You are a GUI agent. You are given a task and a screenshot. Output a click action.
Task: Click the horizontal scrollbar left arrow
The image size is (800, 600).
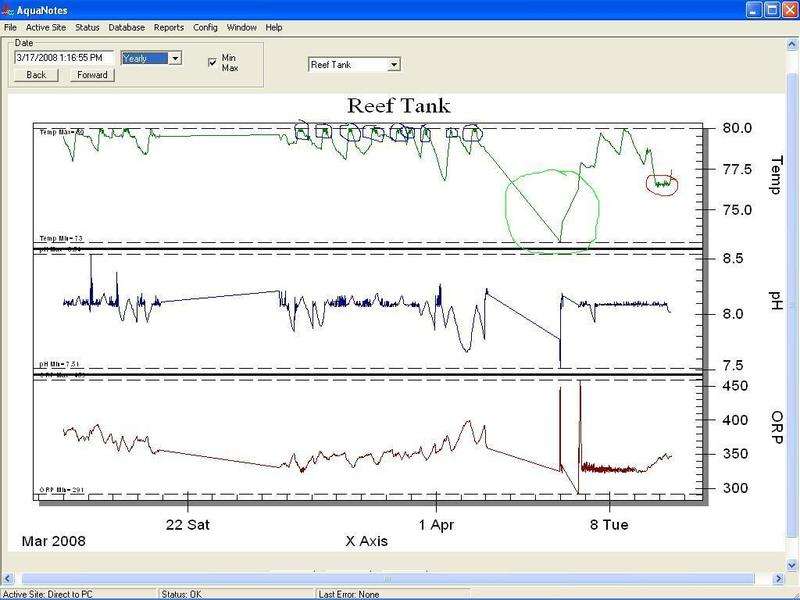click(8, 578)
